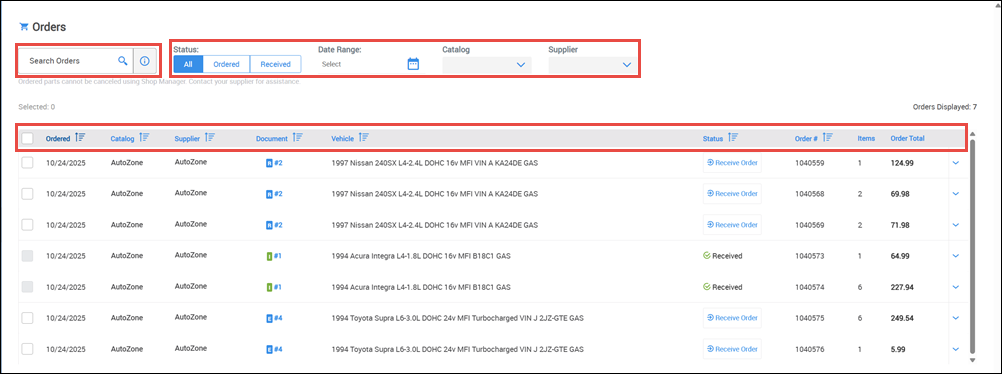
Task: Click order total 227.94
Action: coord(902,287)
